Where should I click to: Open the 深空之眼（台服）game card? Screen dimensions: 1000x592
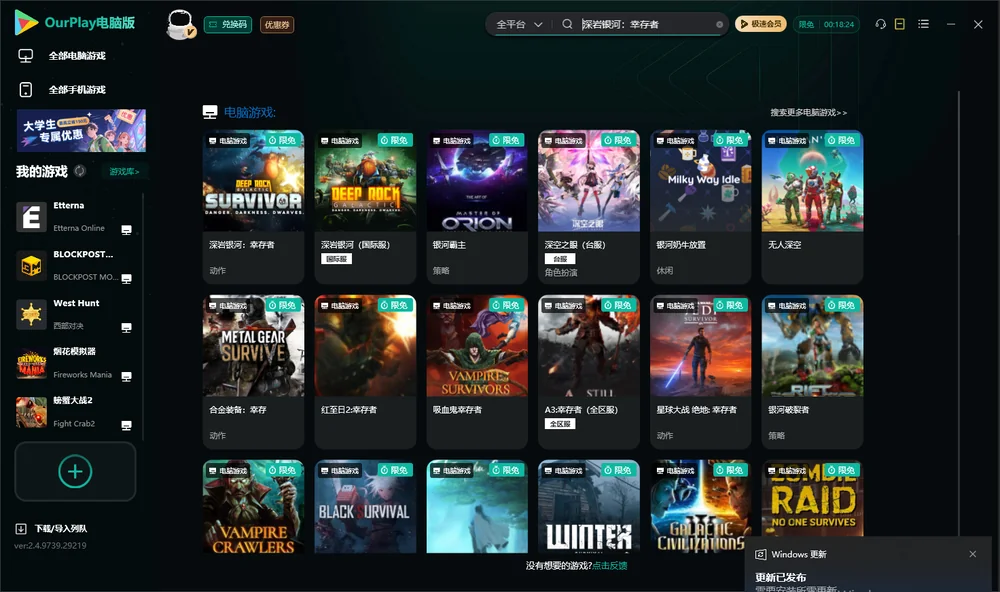point(589,207)
